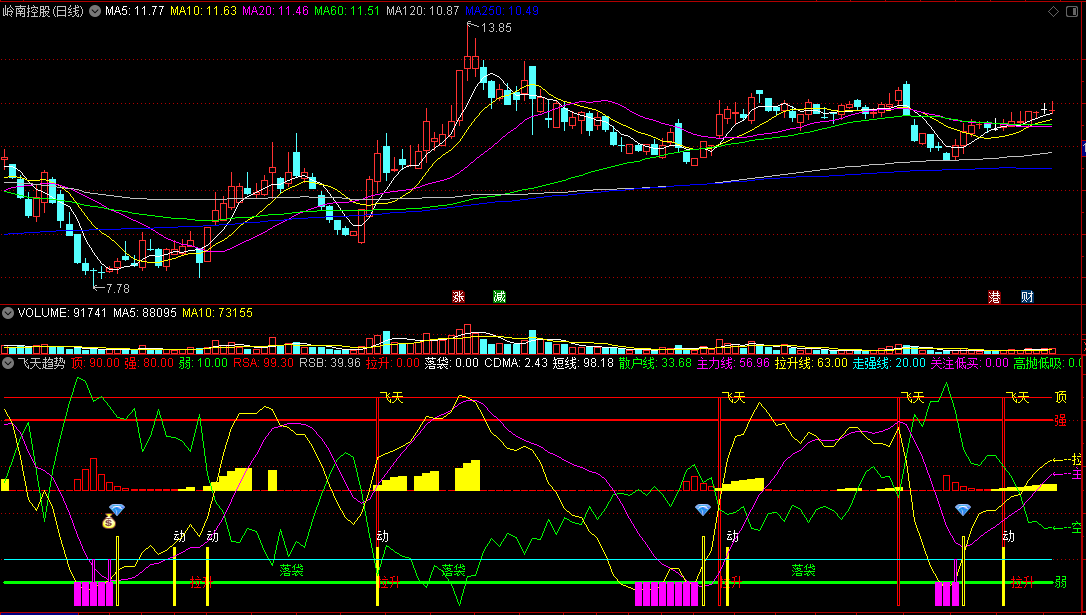Click the volume MA10: 73155 value
This screenshot has height=615, width=1086.
click(x=217, y=313)
